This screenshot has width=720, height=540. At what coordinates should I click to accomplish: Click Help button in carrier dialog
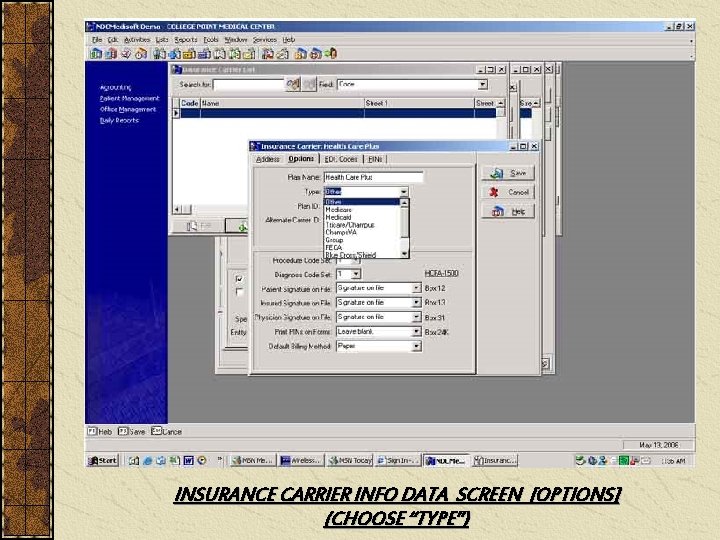[x=508, y=212]
